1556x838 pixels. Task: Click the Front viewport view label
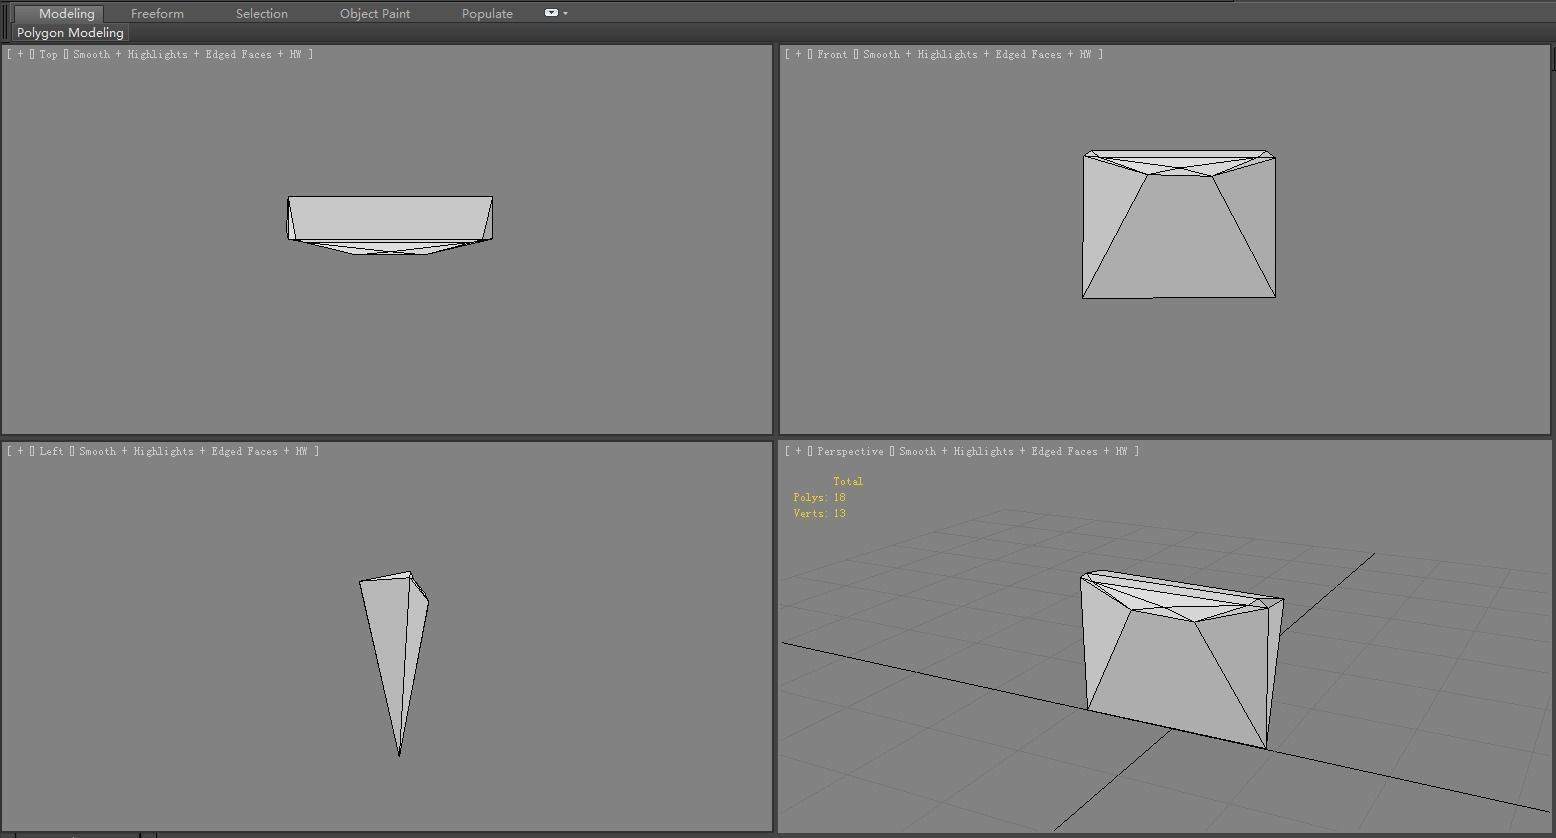(x=832, y=54)
